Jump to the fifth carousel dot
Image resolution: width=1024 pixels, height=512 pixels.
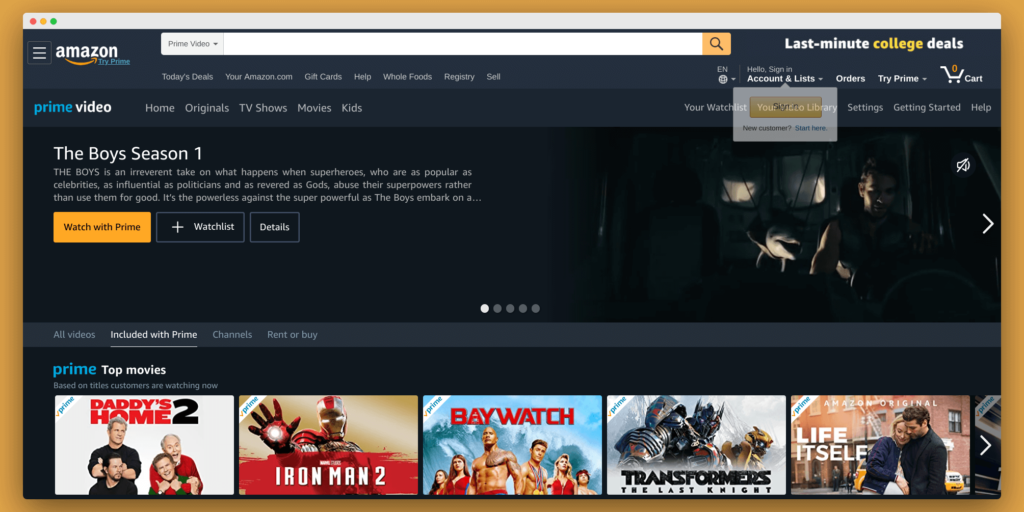536,308
